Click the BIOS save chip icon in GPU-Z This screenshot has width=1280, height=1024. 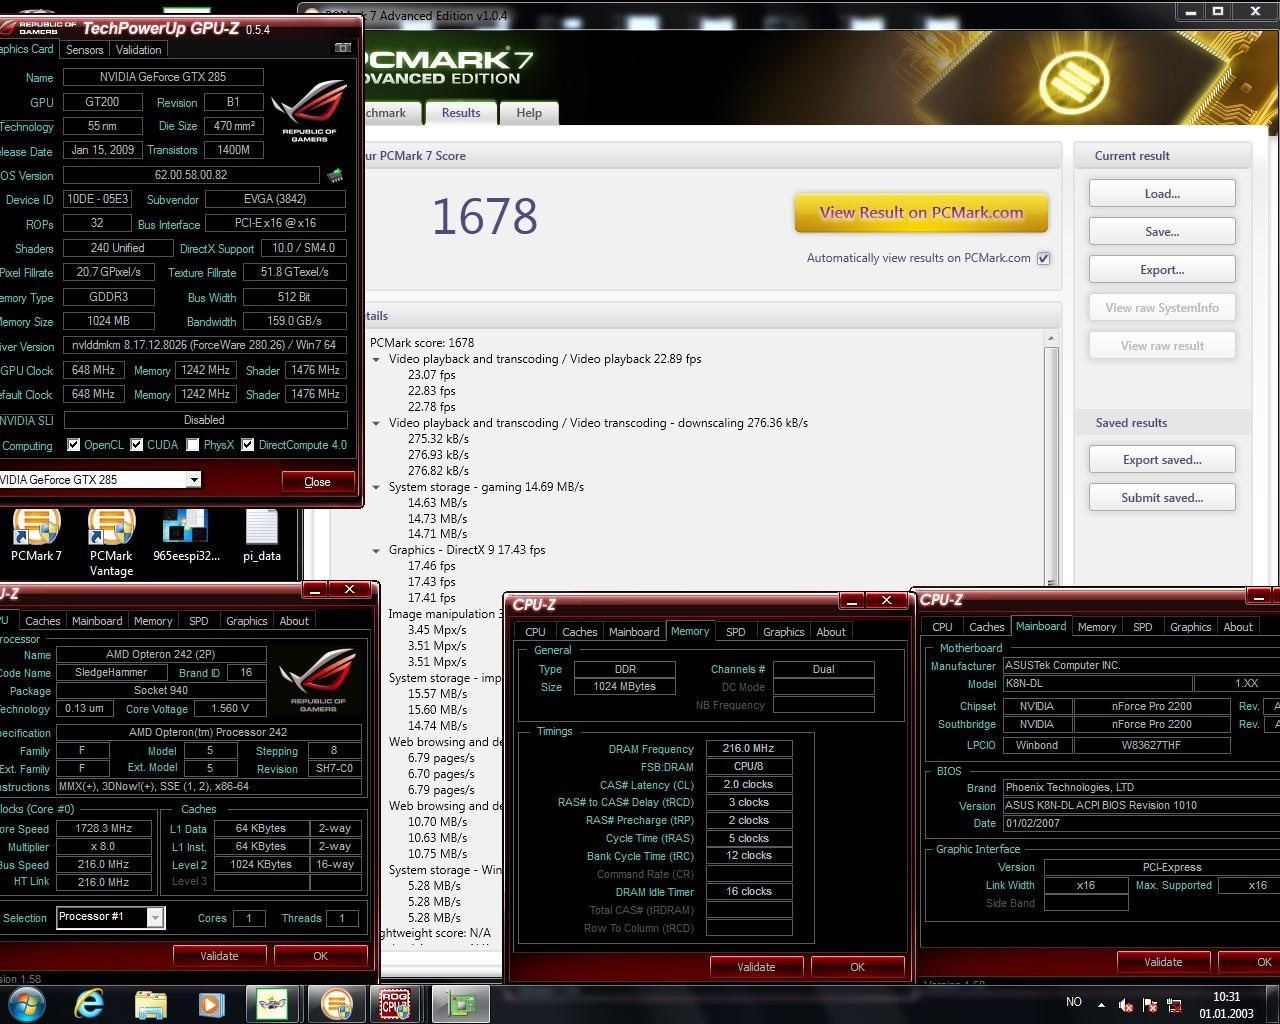click(x=335, y=175)
